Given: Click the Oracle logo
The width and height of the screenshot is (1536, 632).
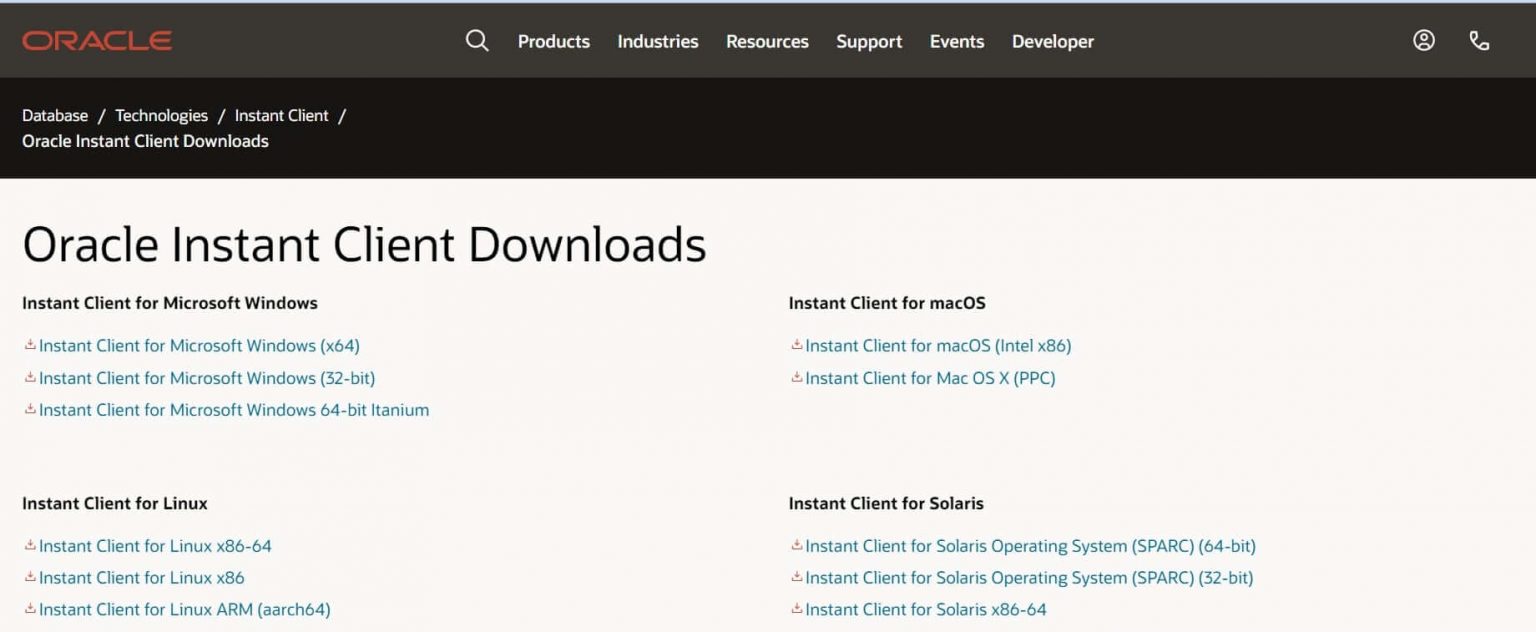Looking at the screenshot, I should point(96,40).
